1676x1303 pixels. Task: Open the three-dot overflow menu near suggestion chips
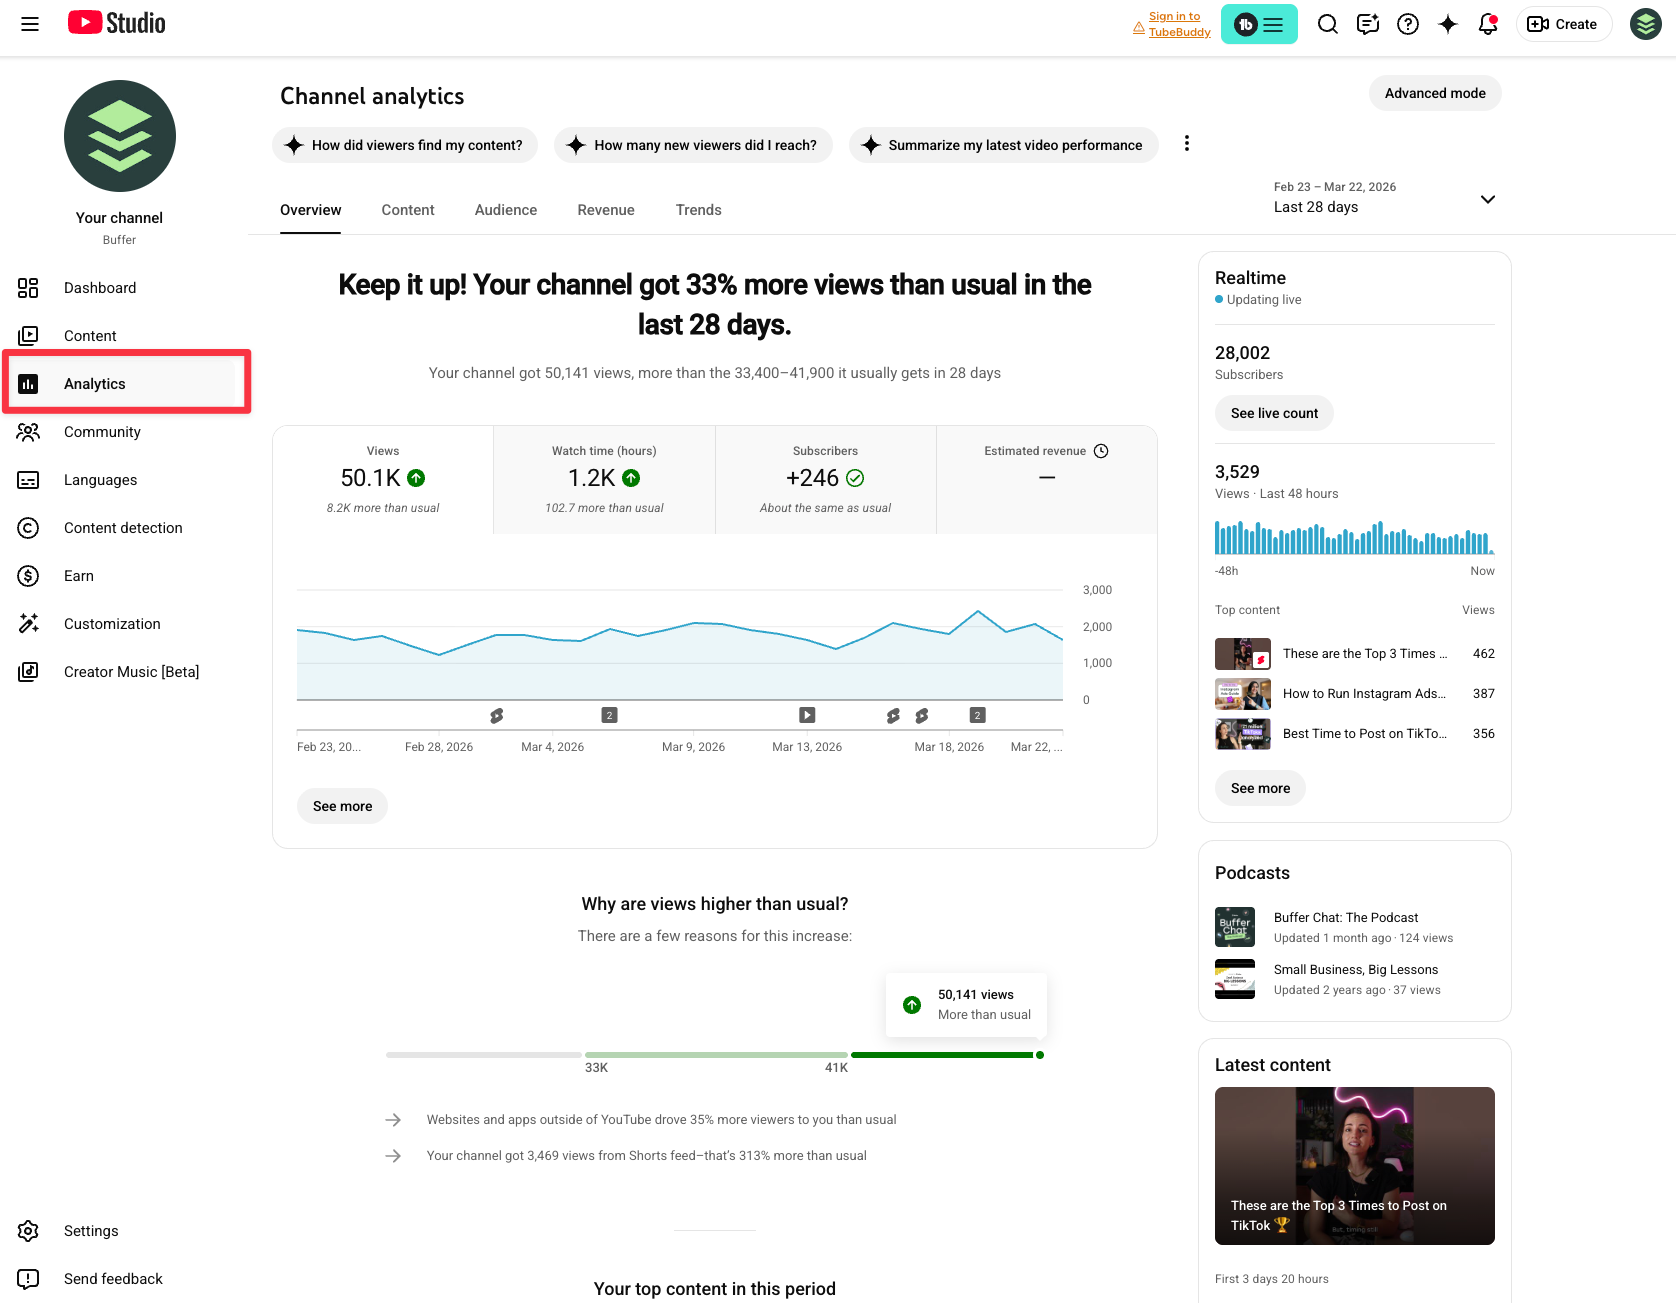coord(1187,143)
